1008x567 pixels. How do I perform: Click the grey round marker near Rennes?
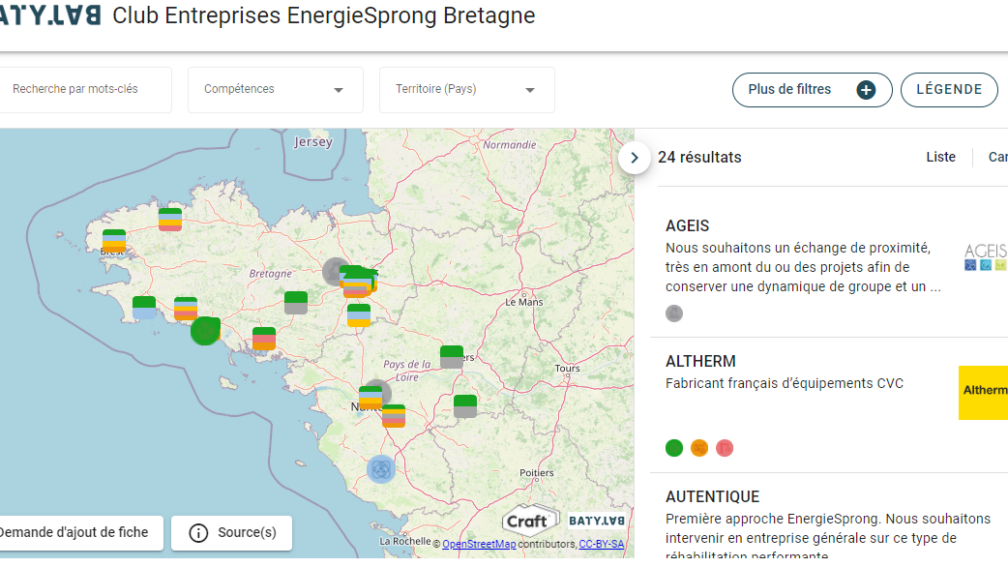point(334,271)
